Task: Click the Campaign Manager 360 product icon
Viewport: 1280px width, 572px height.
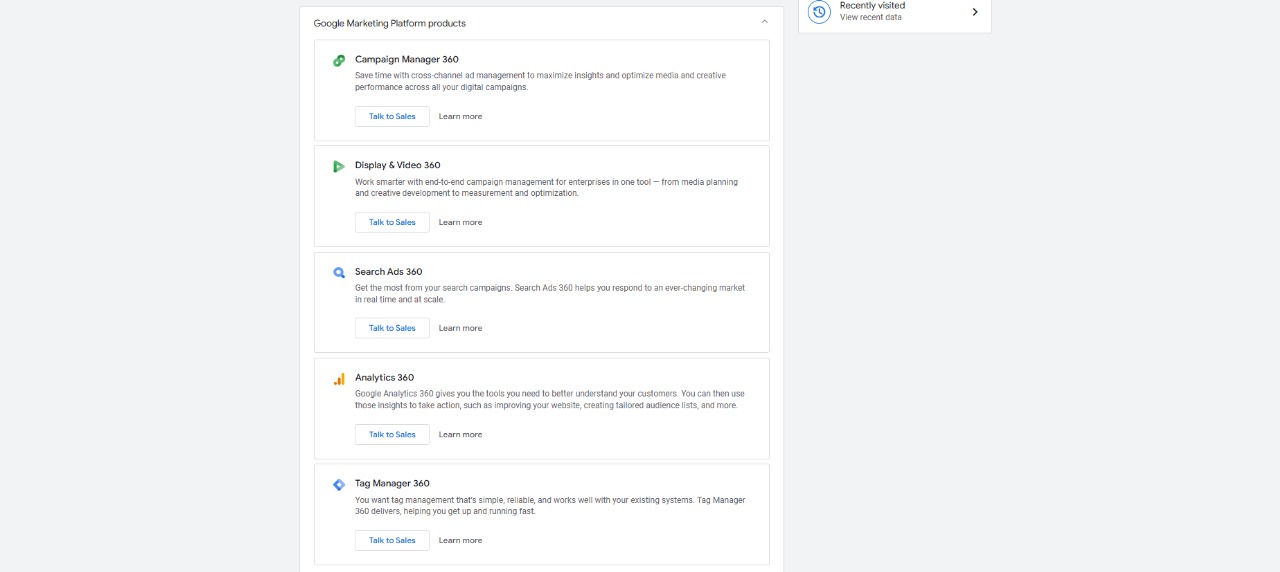Action: click(x=339, y=60)
